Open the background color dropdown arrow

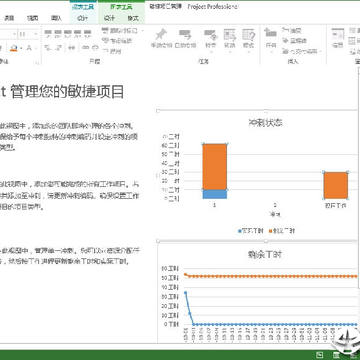pyautogui.click(x=21, y=48)
